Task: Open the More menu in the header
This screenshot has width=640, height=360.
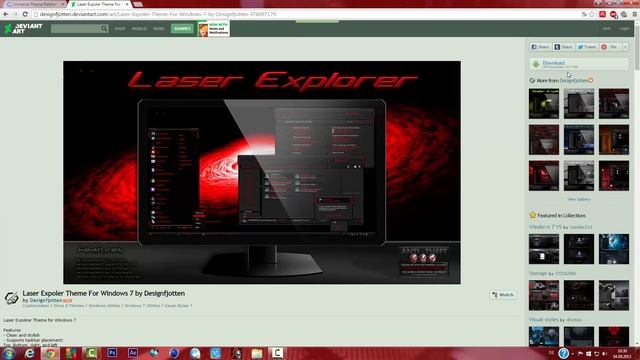Action: coord(158,29)
